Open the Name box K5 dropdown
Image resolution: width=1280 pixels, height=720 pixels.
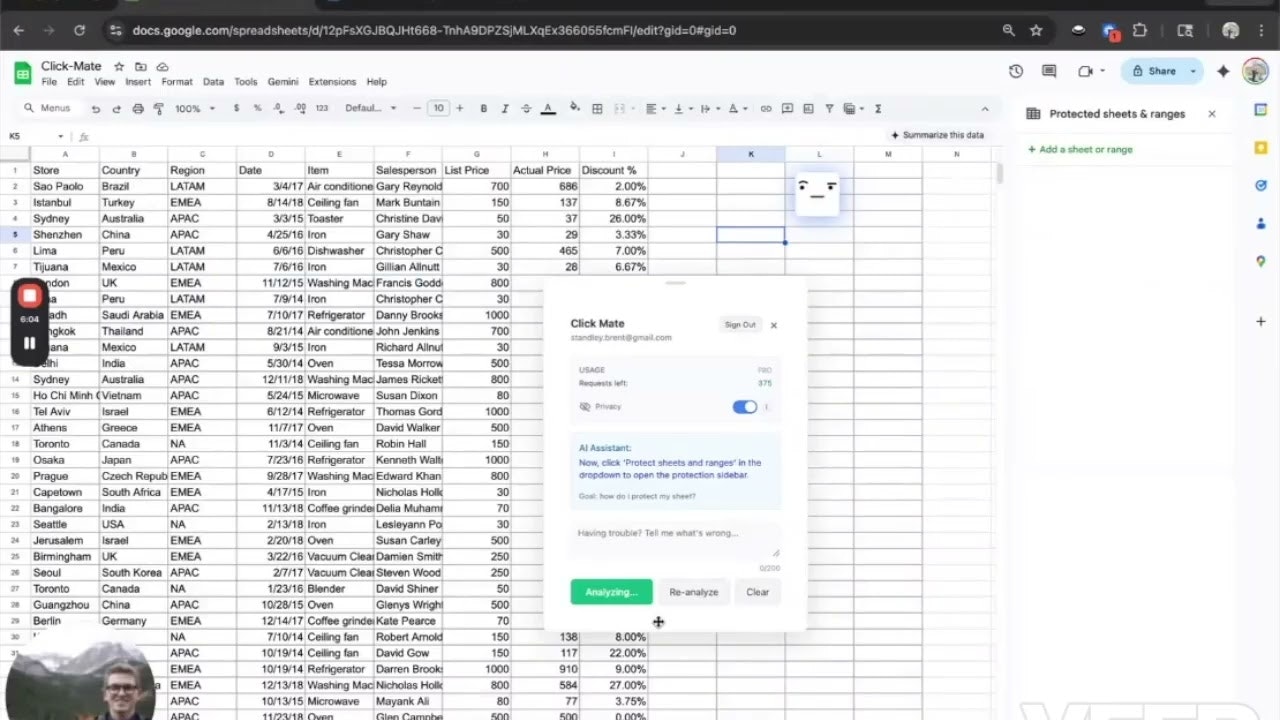pos(60,136)
